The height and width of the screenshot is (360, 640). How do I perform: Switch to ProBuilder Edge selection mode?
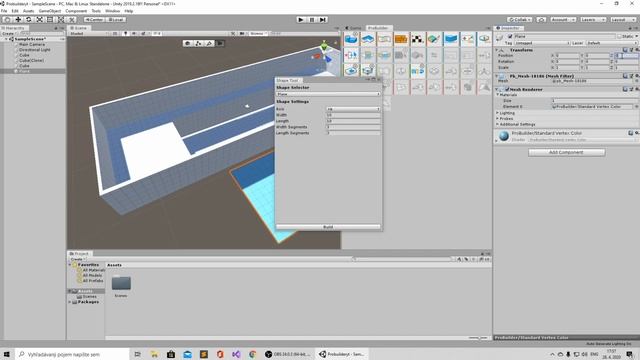pyautogui.click(x=209, y=43)
